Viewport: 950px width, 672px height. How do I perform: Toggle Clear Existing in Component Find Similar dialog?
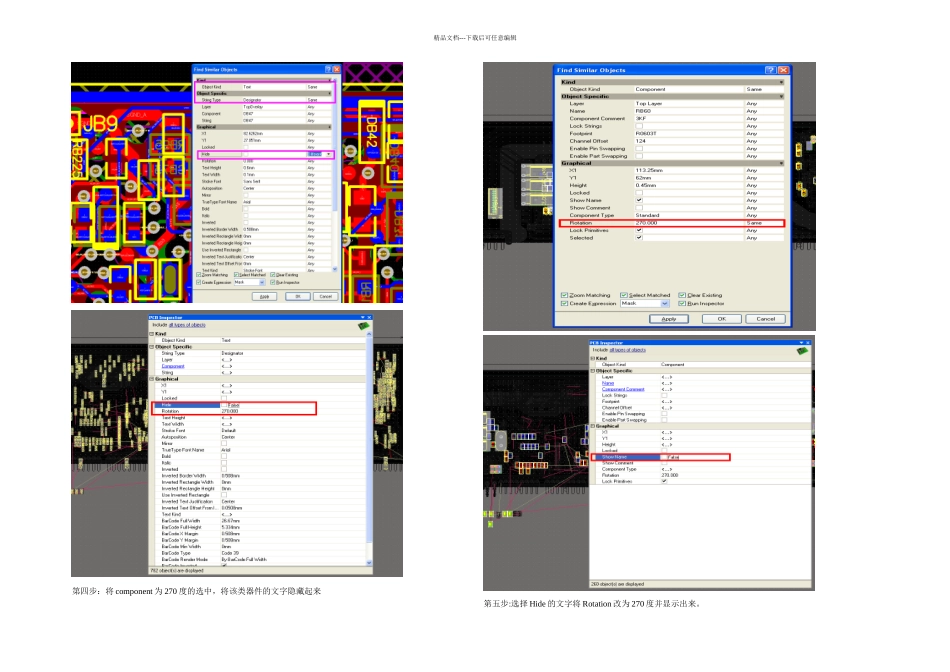[x=682, y=295]
